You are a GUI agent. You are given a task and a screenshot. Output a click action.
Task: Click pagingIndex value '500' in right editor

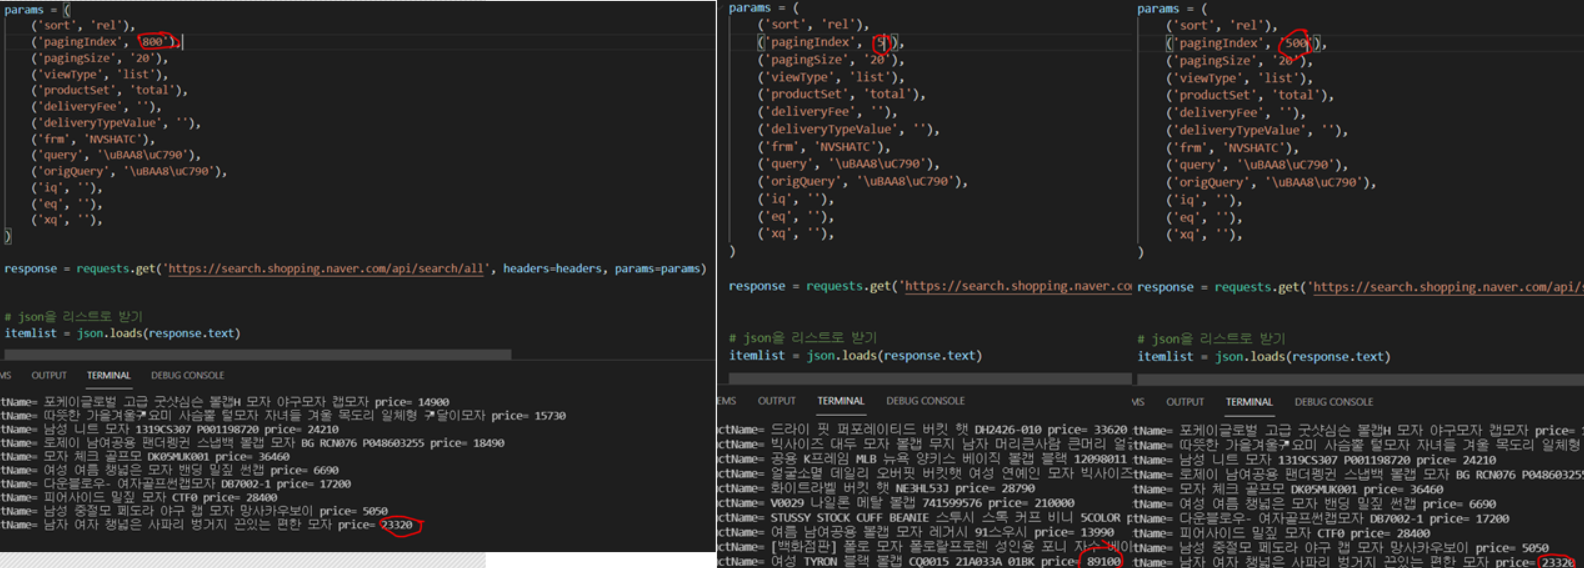pos(1297,43)
